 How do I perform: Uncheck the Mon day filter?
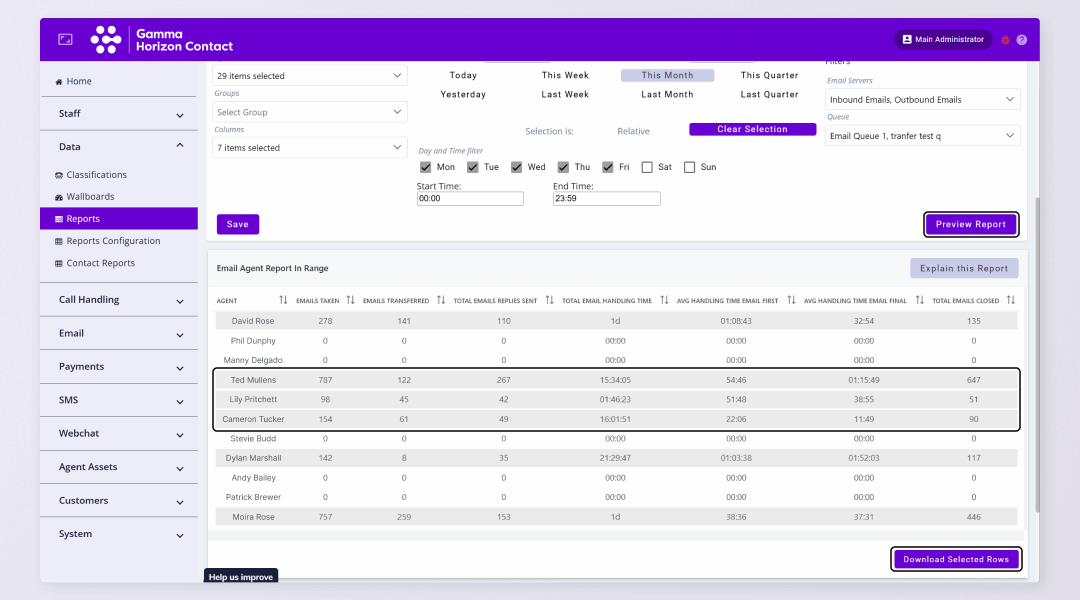pyautogui.click(x=425, y=167)
